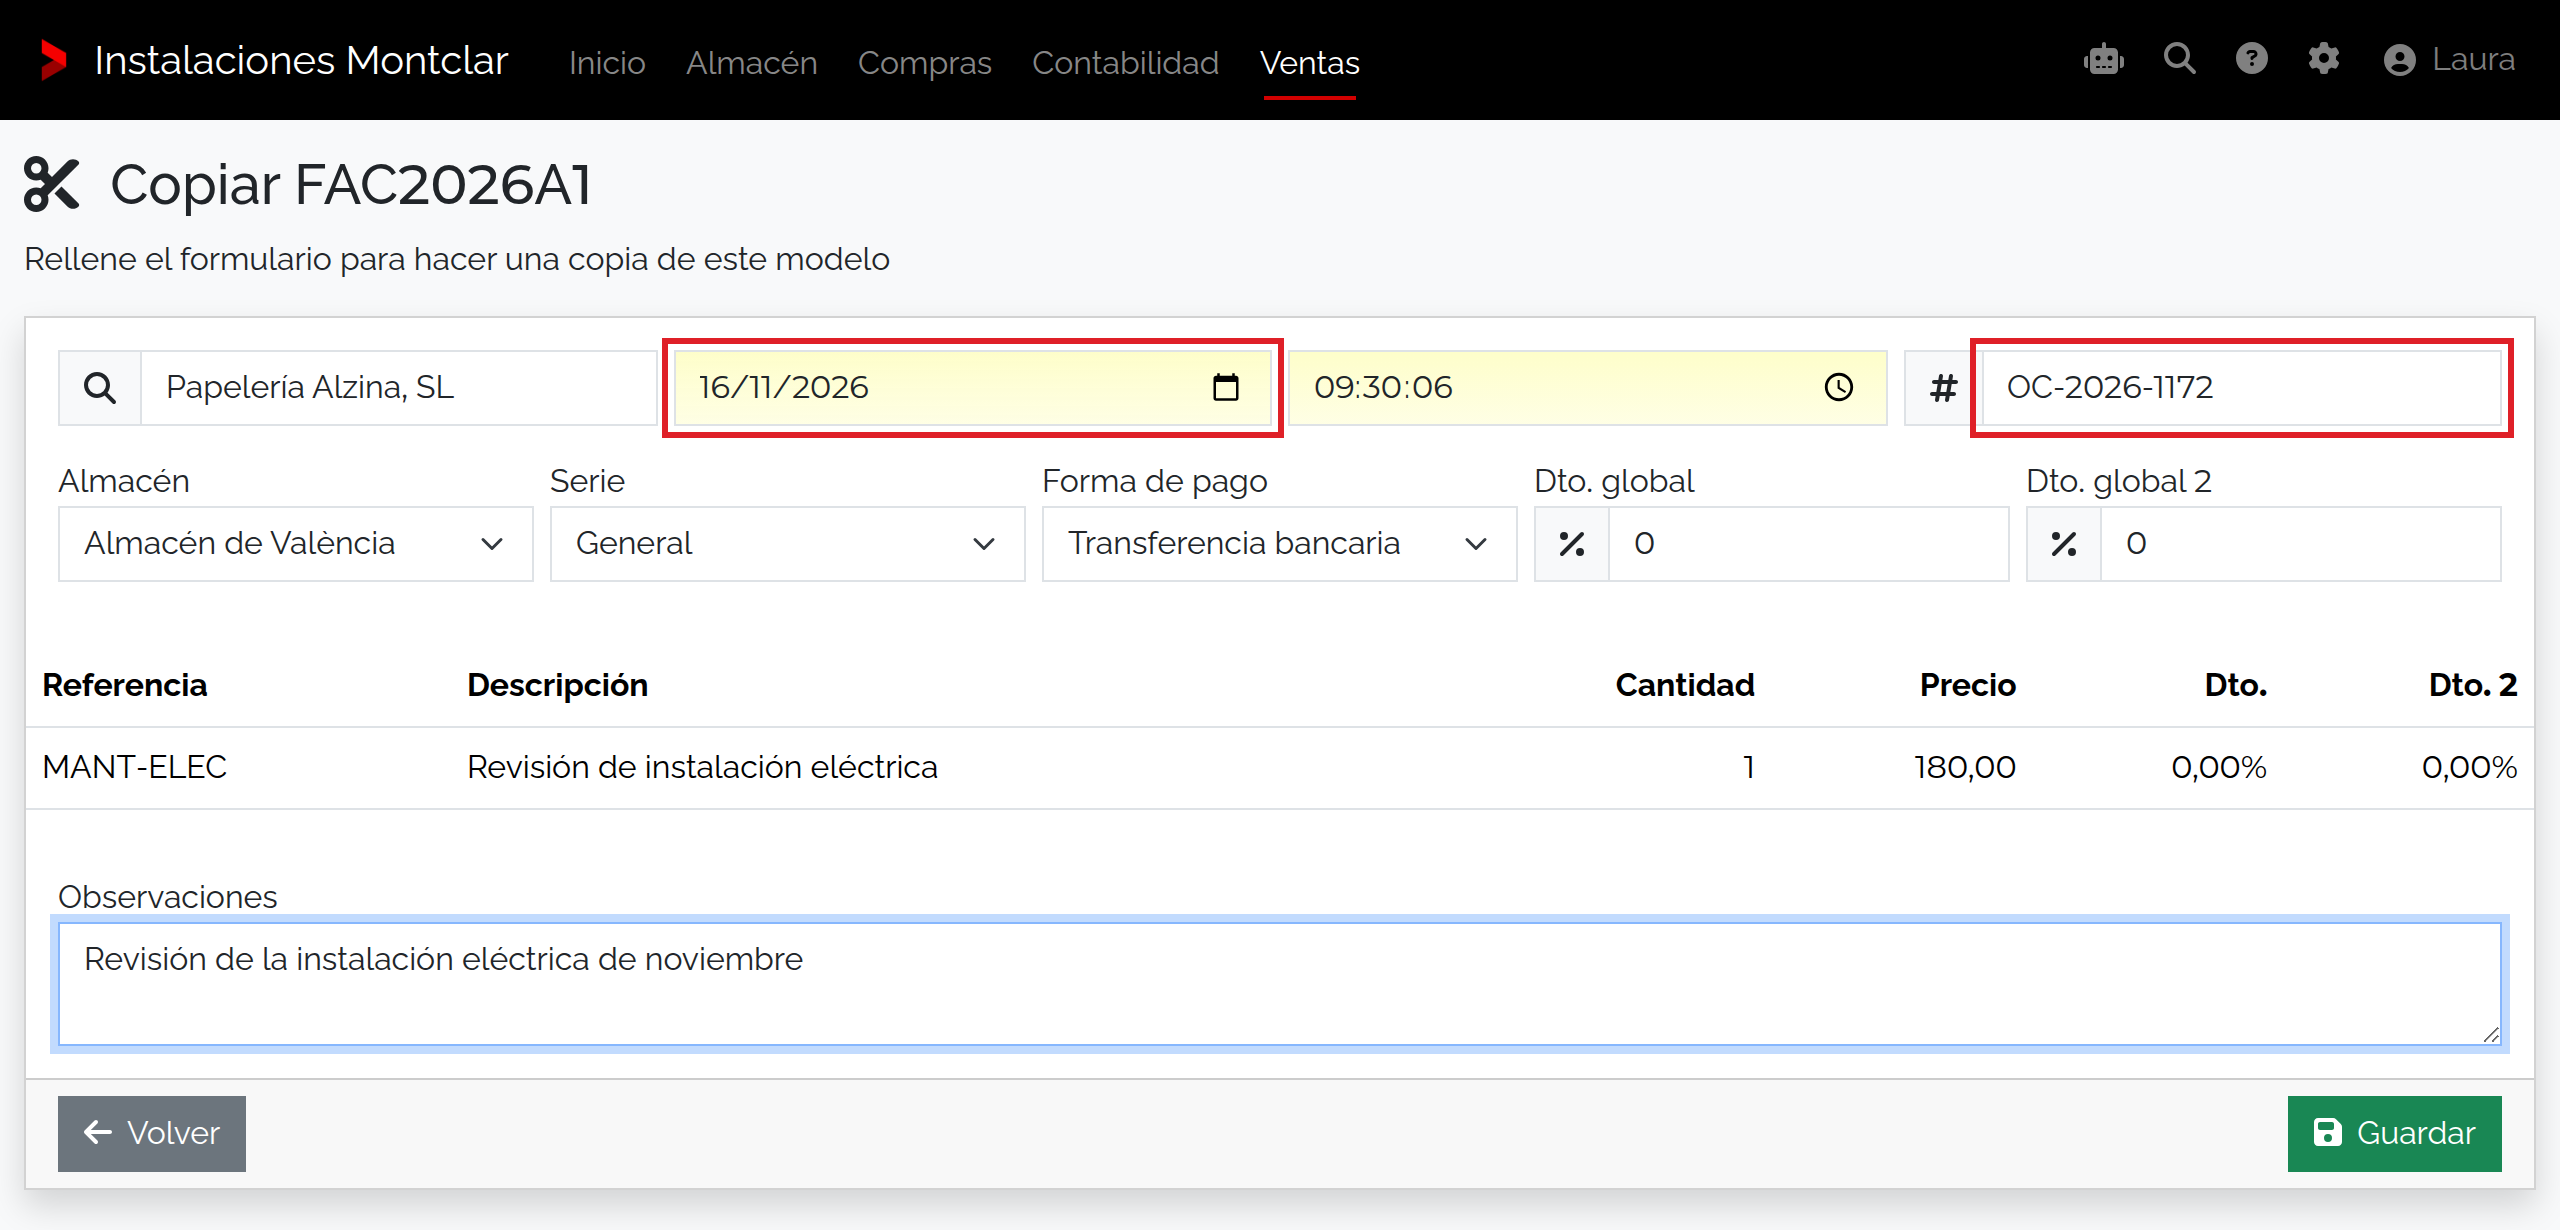Click the Observaciones textarea resize handle
Image resolution: width=2560 pixels, height=1230 pixels.
pyautogui.click(x=2491, y=1035)
